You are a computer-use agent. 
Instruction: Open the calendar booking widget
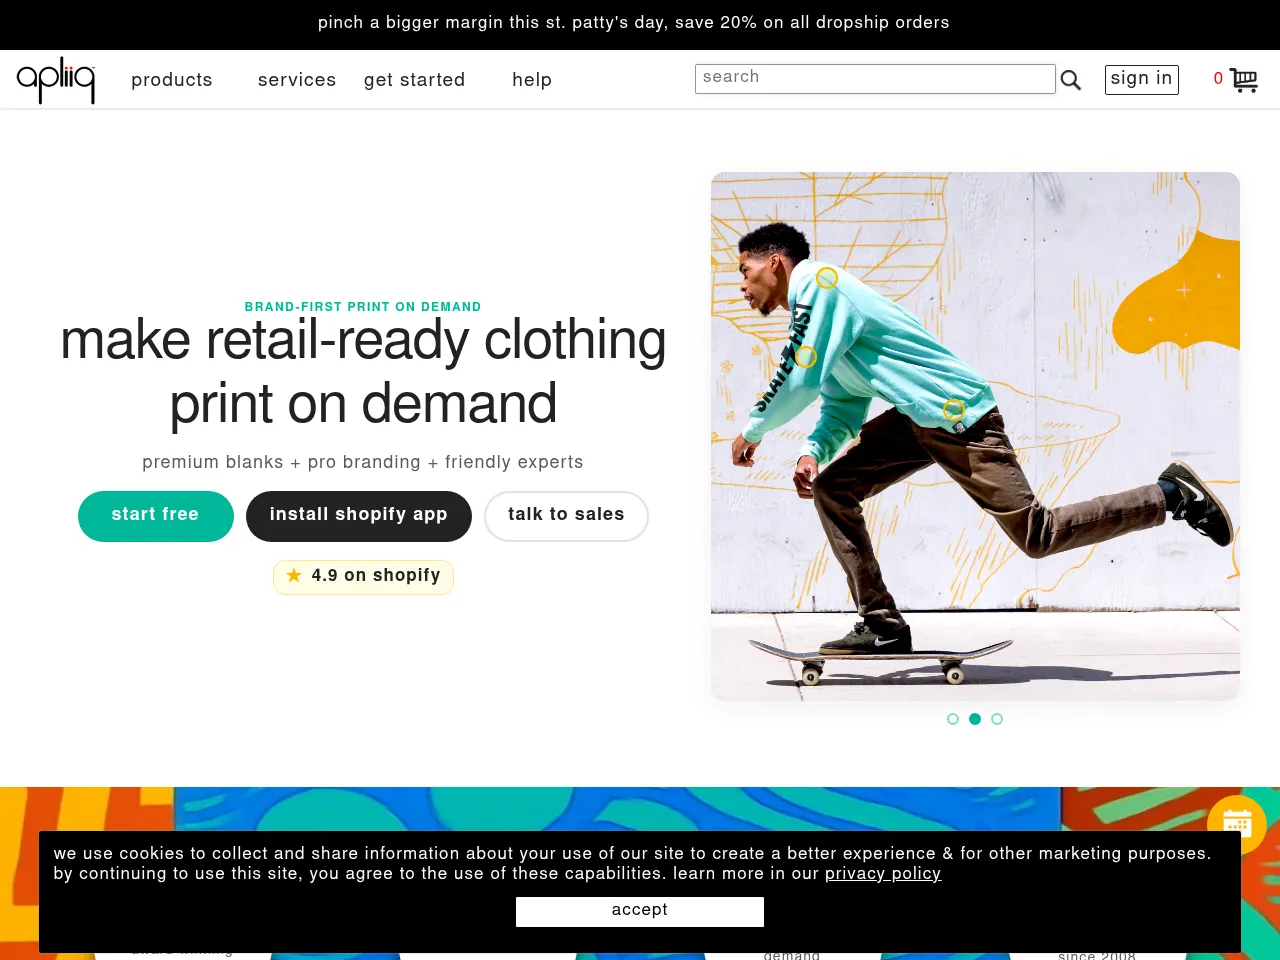click(1237, 823)
